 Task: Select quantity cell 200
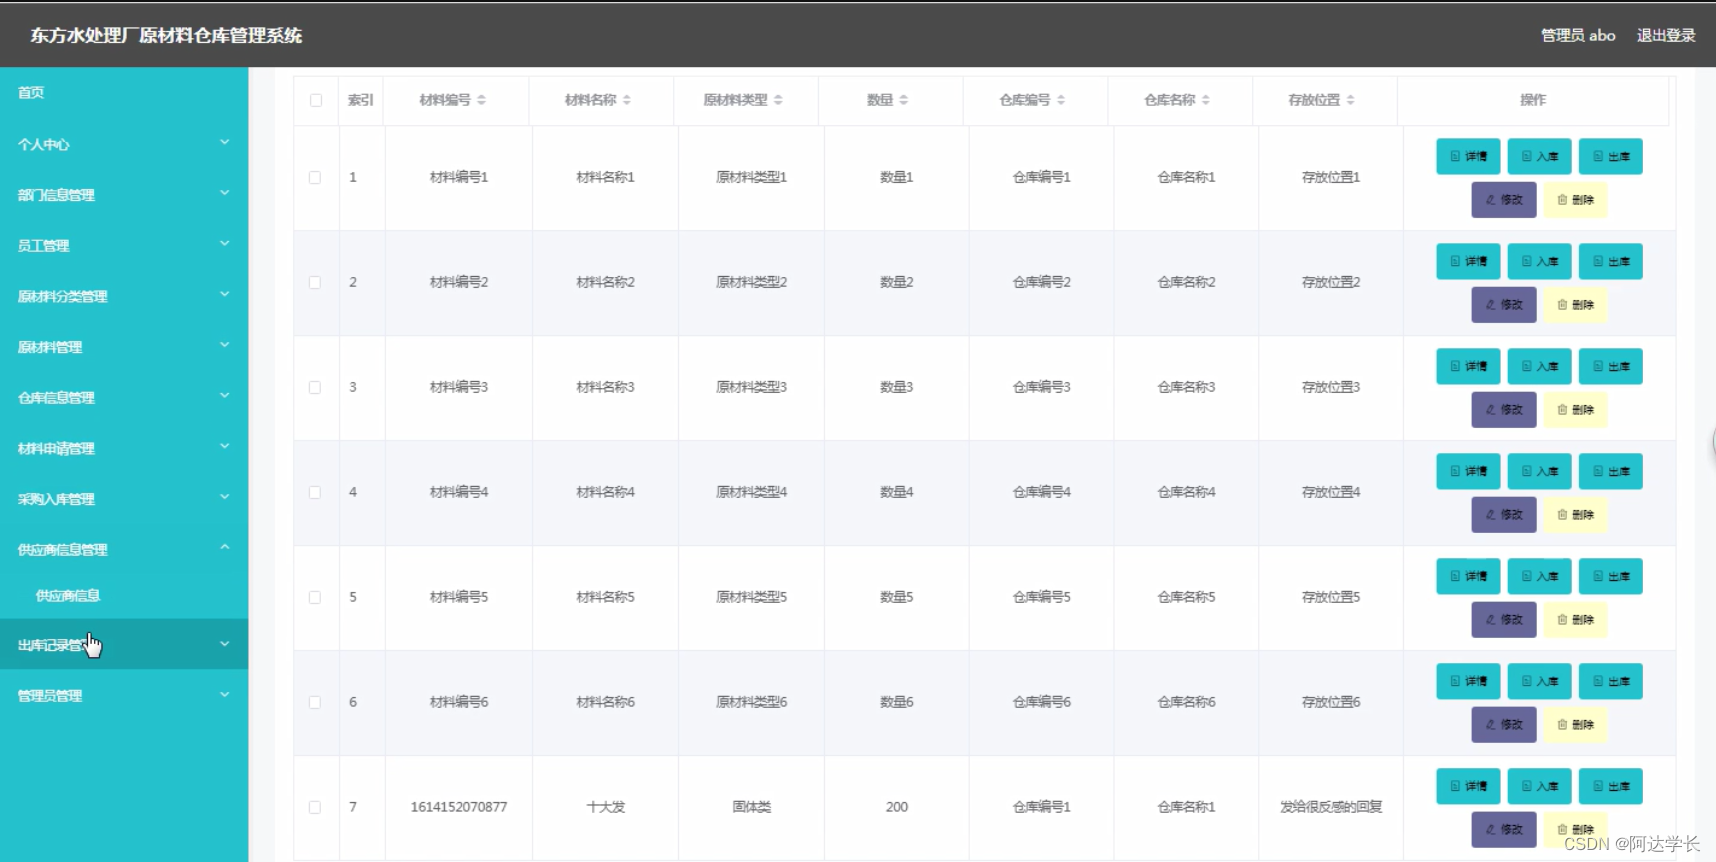point(897,807)
